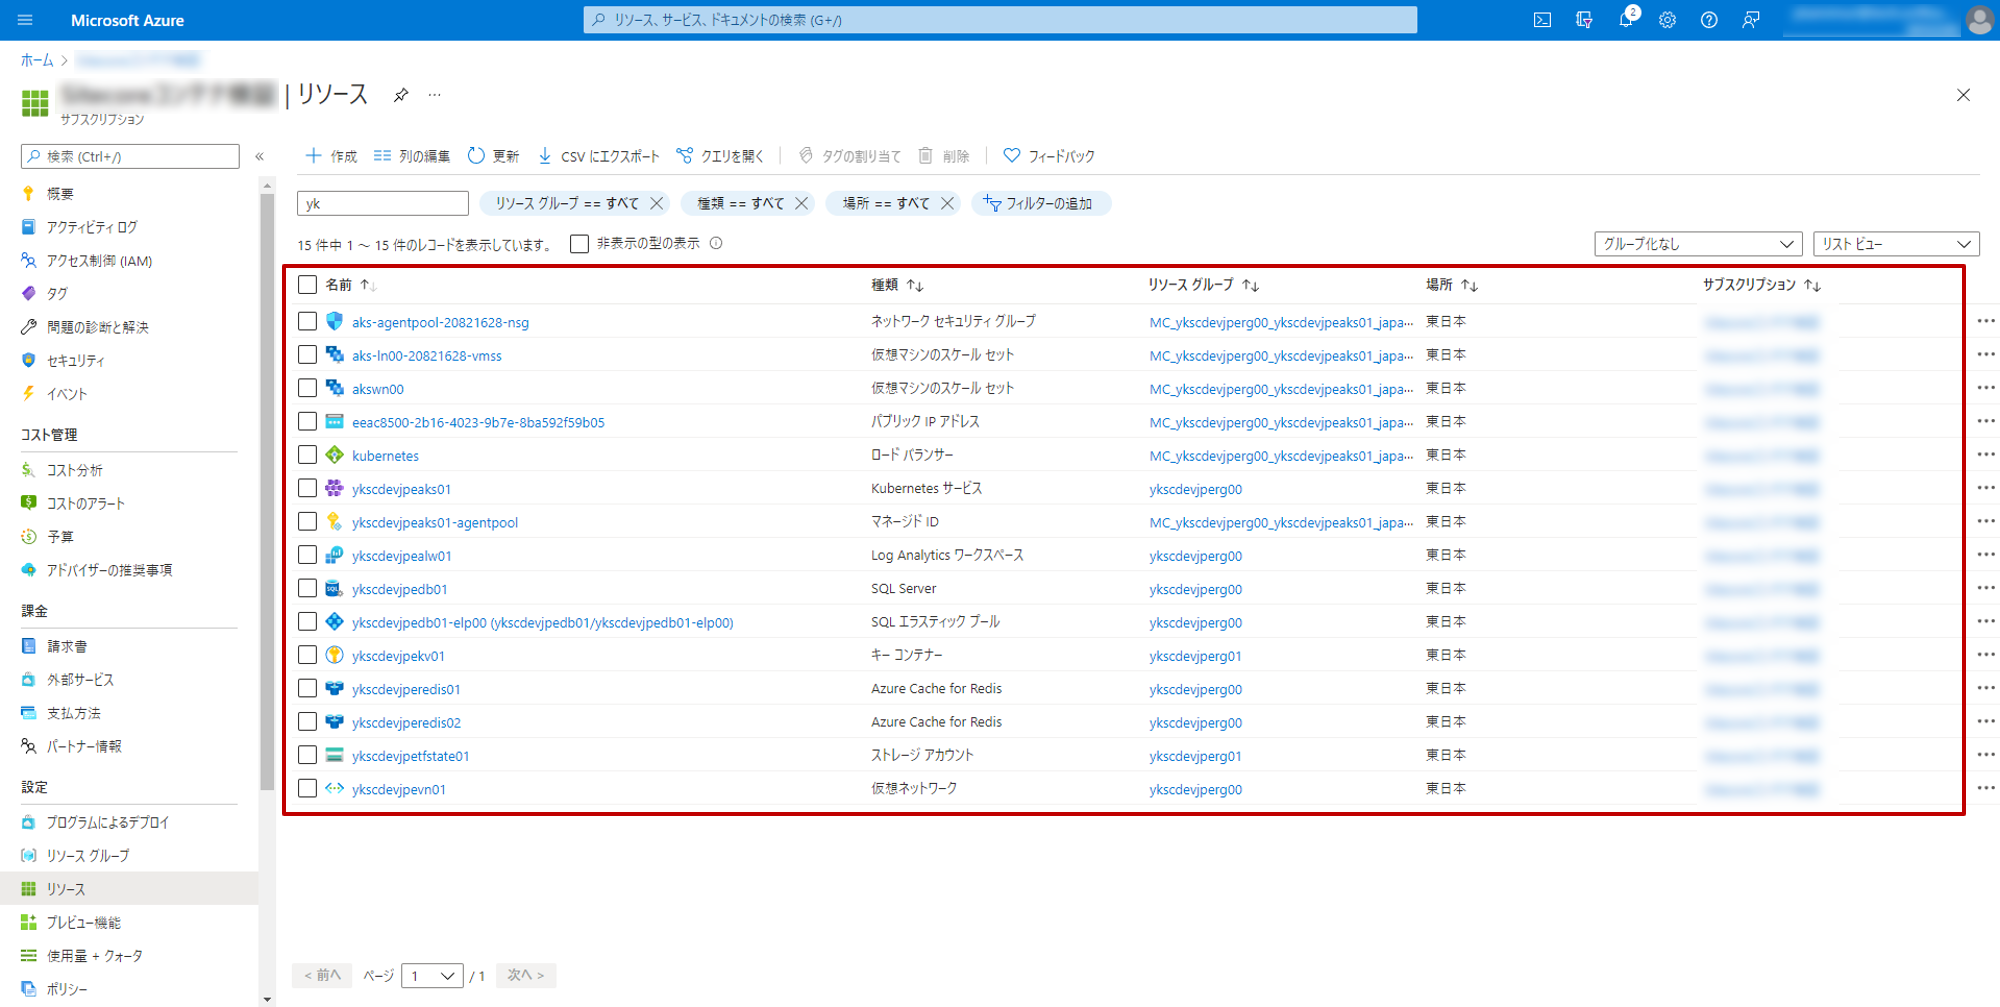
Task: Open the リスト ビュー dropdown
Action: pyautogui.click(x=1895, y=244)
